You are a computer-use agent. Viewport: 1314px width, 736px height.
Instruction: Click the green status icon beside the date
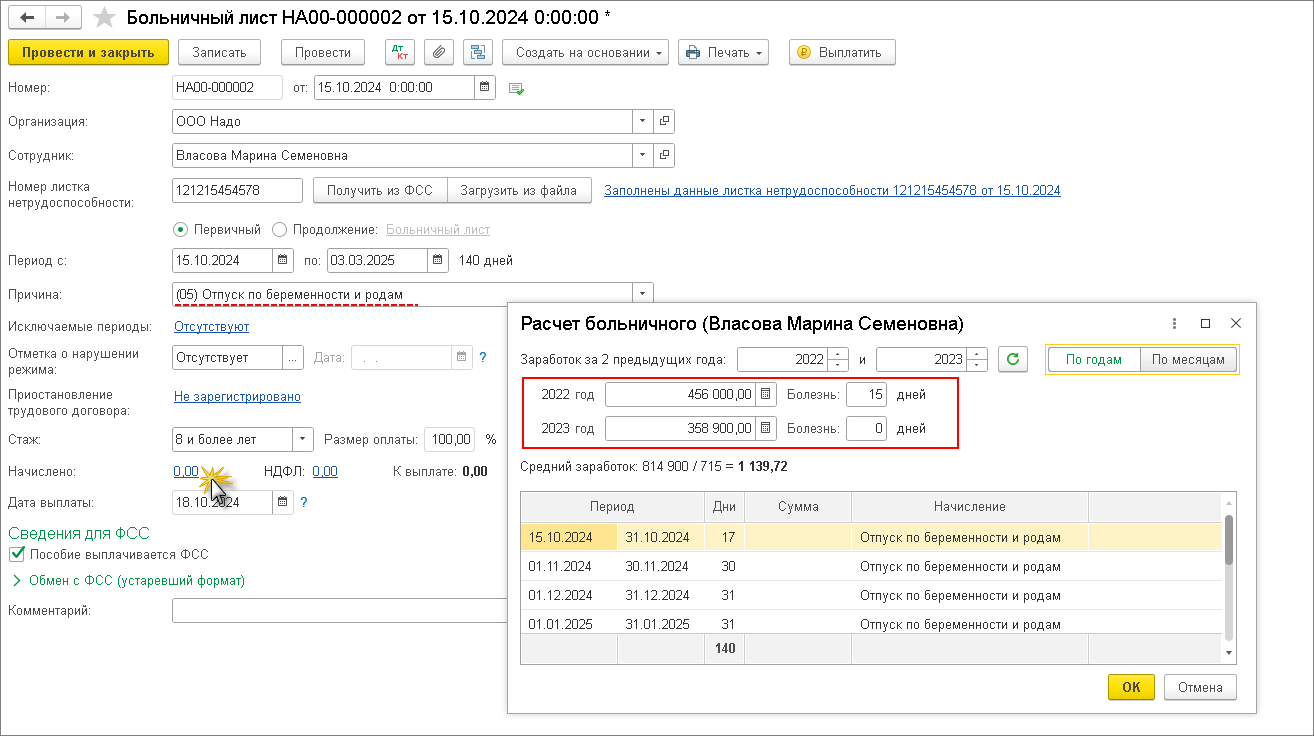[x=517, y=88]
